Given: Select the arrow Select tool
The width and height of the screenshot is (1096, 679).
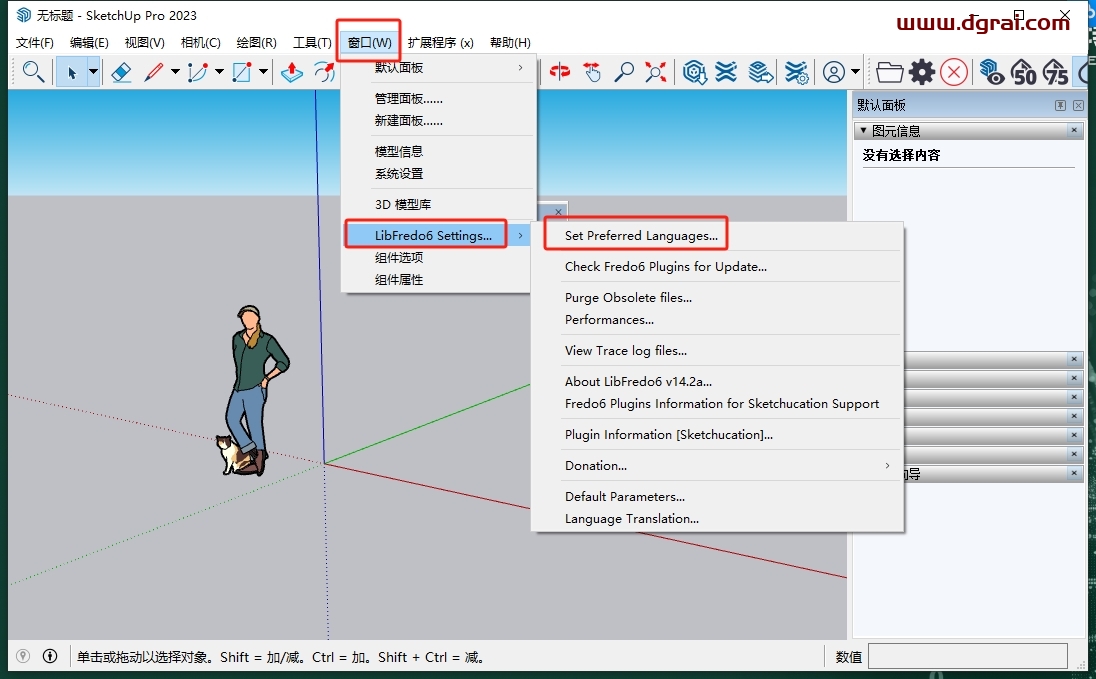Looking at the screenshot, I should (x=71, y=72).
